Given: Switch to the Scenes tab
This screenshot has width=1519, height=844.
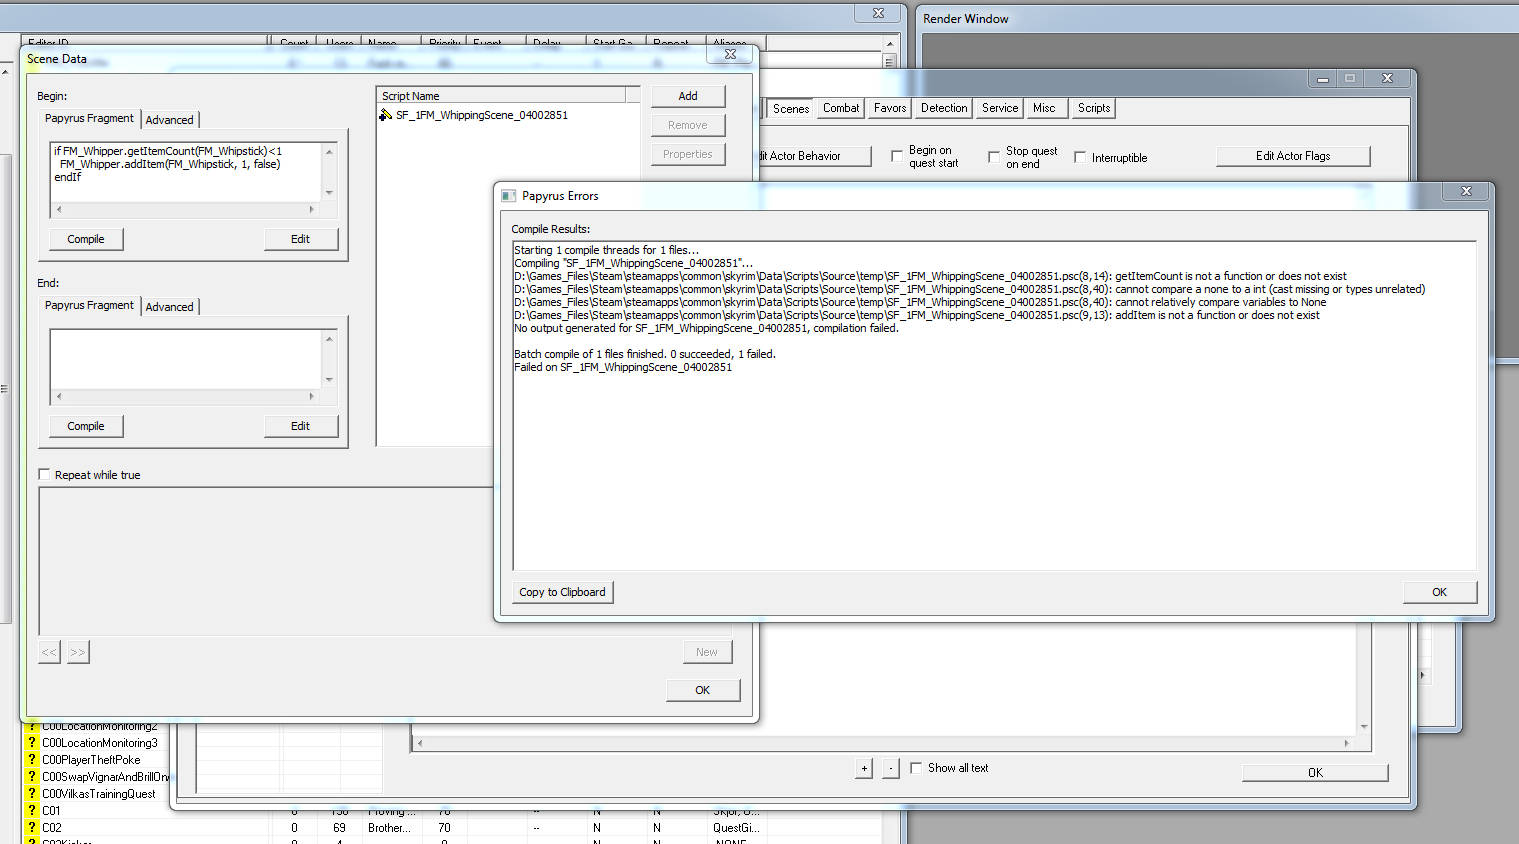Looking at the screenshot, I should click(791, 108).
